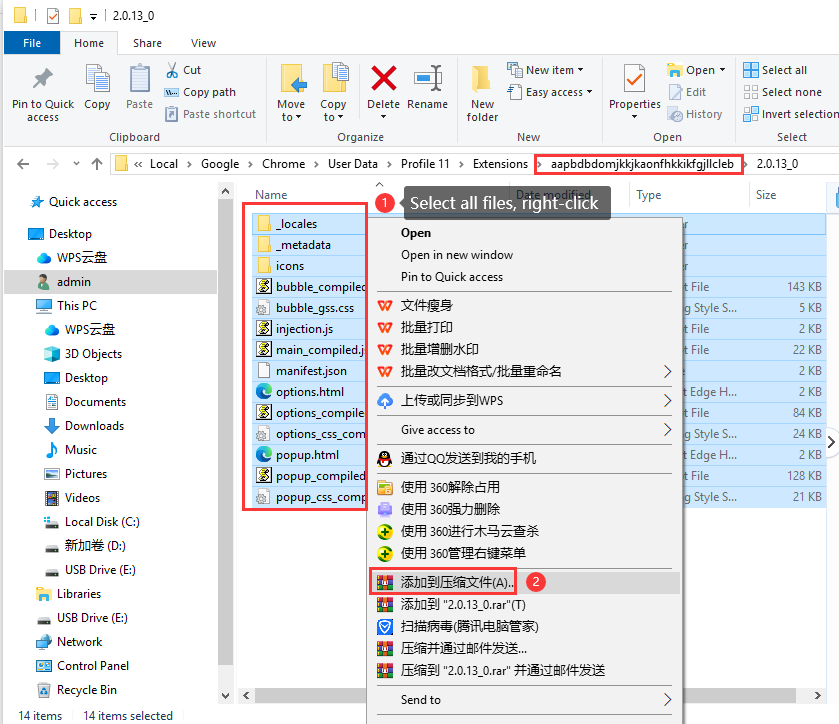Click 添加到压缩文件(A)... menu entry
The width and height of the screenshot is (839, 724).
coord(457,582)
